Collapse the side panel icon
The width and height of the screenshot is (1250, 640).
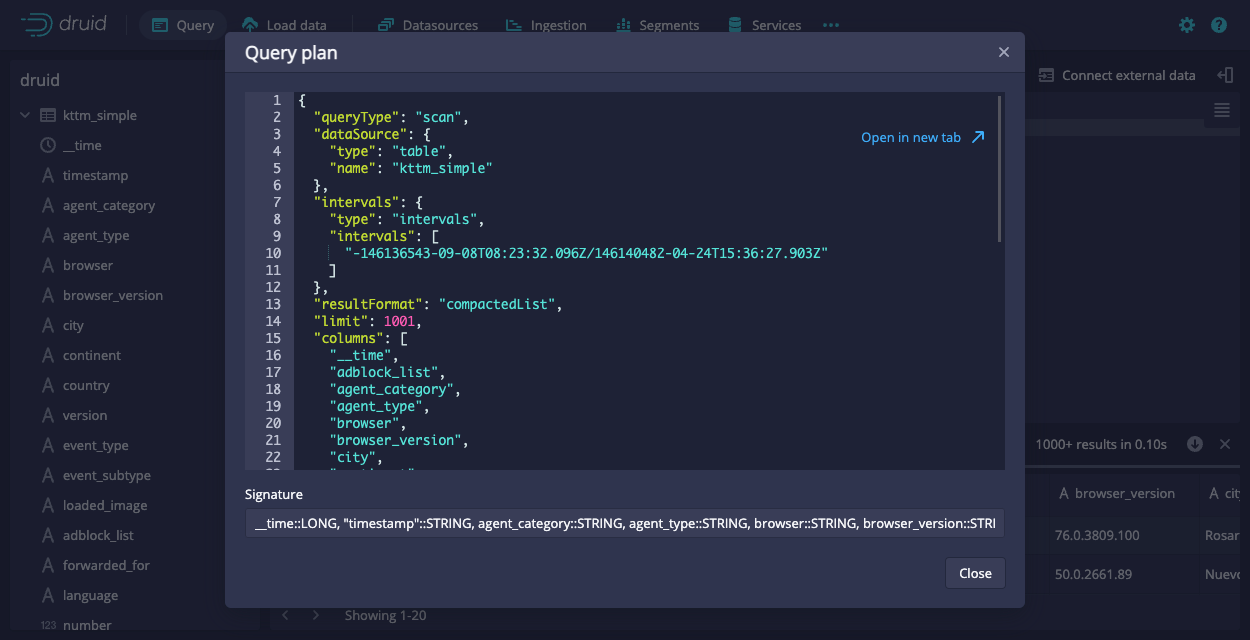[x=1225, y=75]
